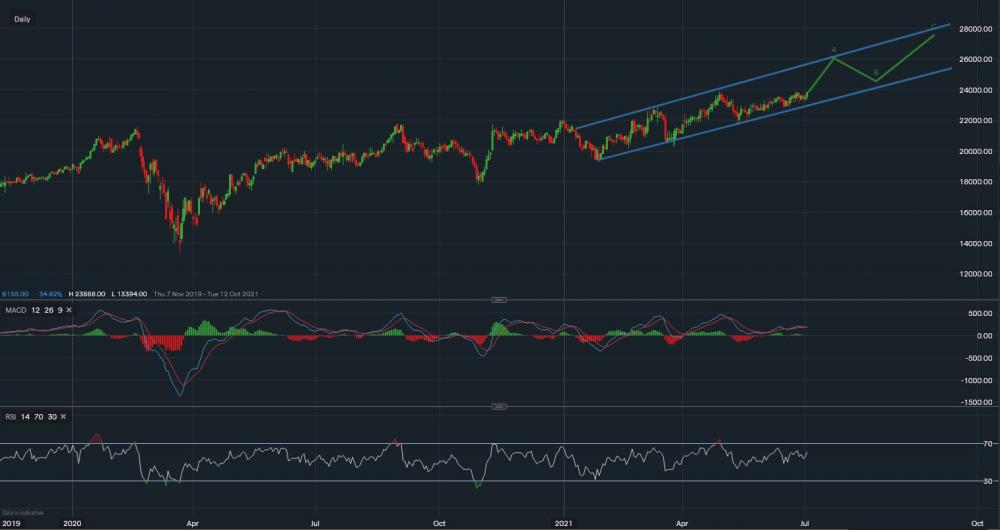The image size is (1000, 530).
Task: Select the upper blue channel trendline
Action: (700, 93)
